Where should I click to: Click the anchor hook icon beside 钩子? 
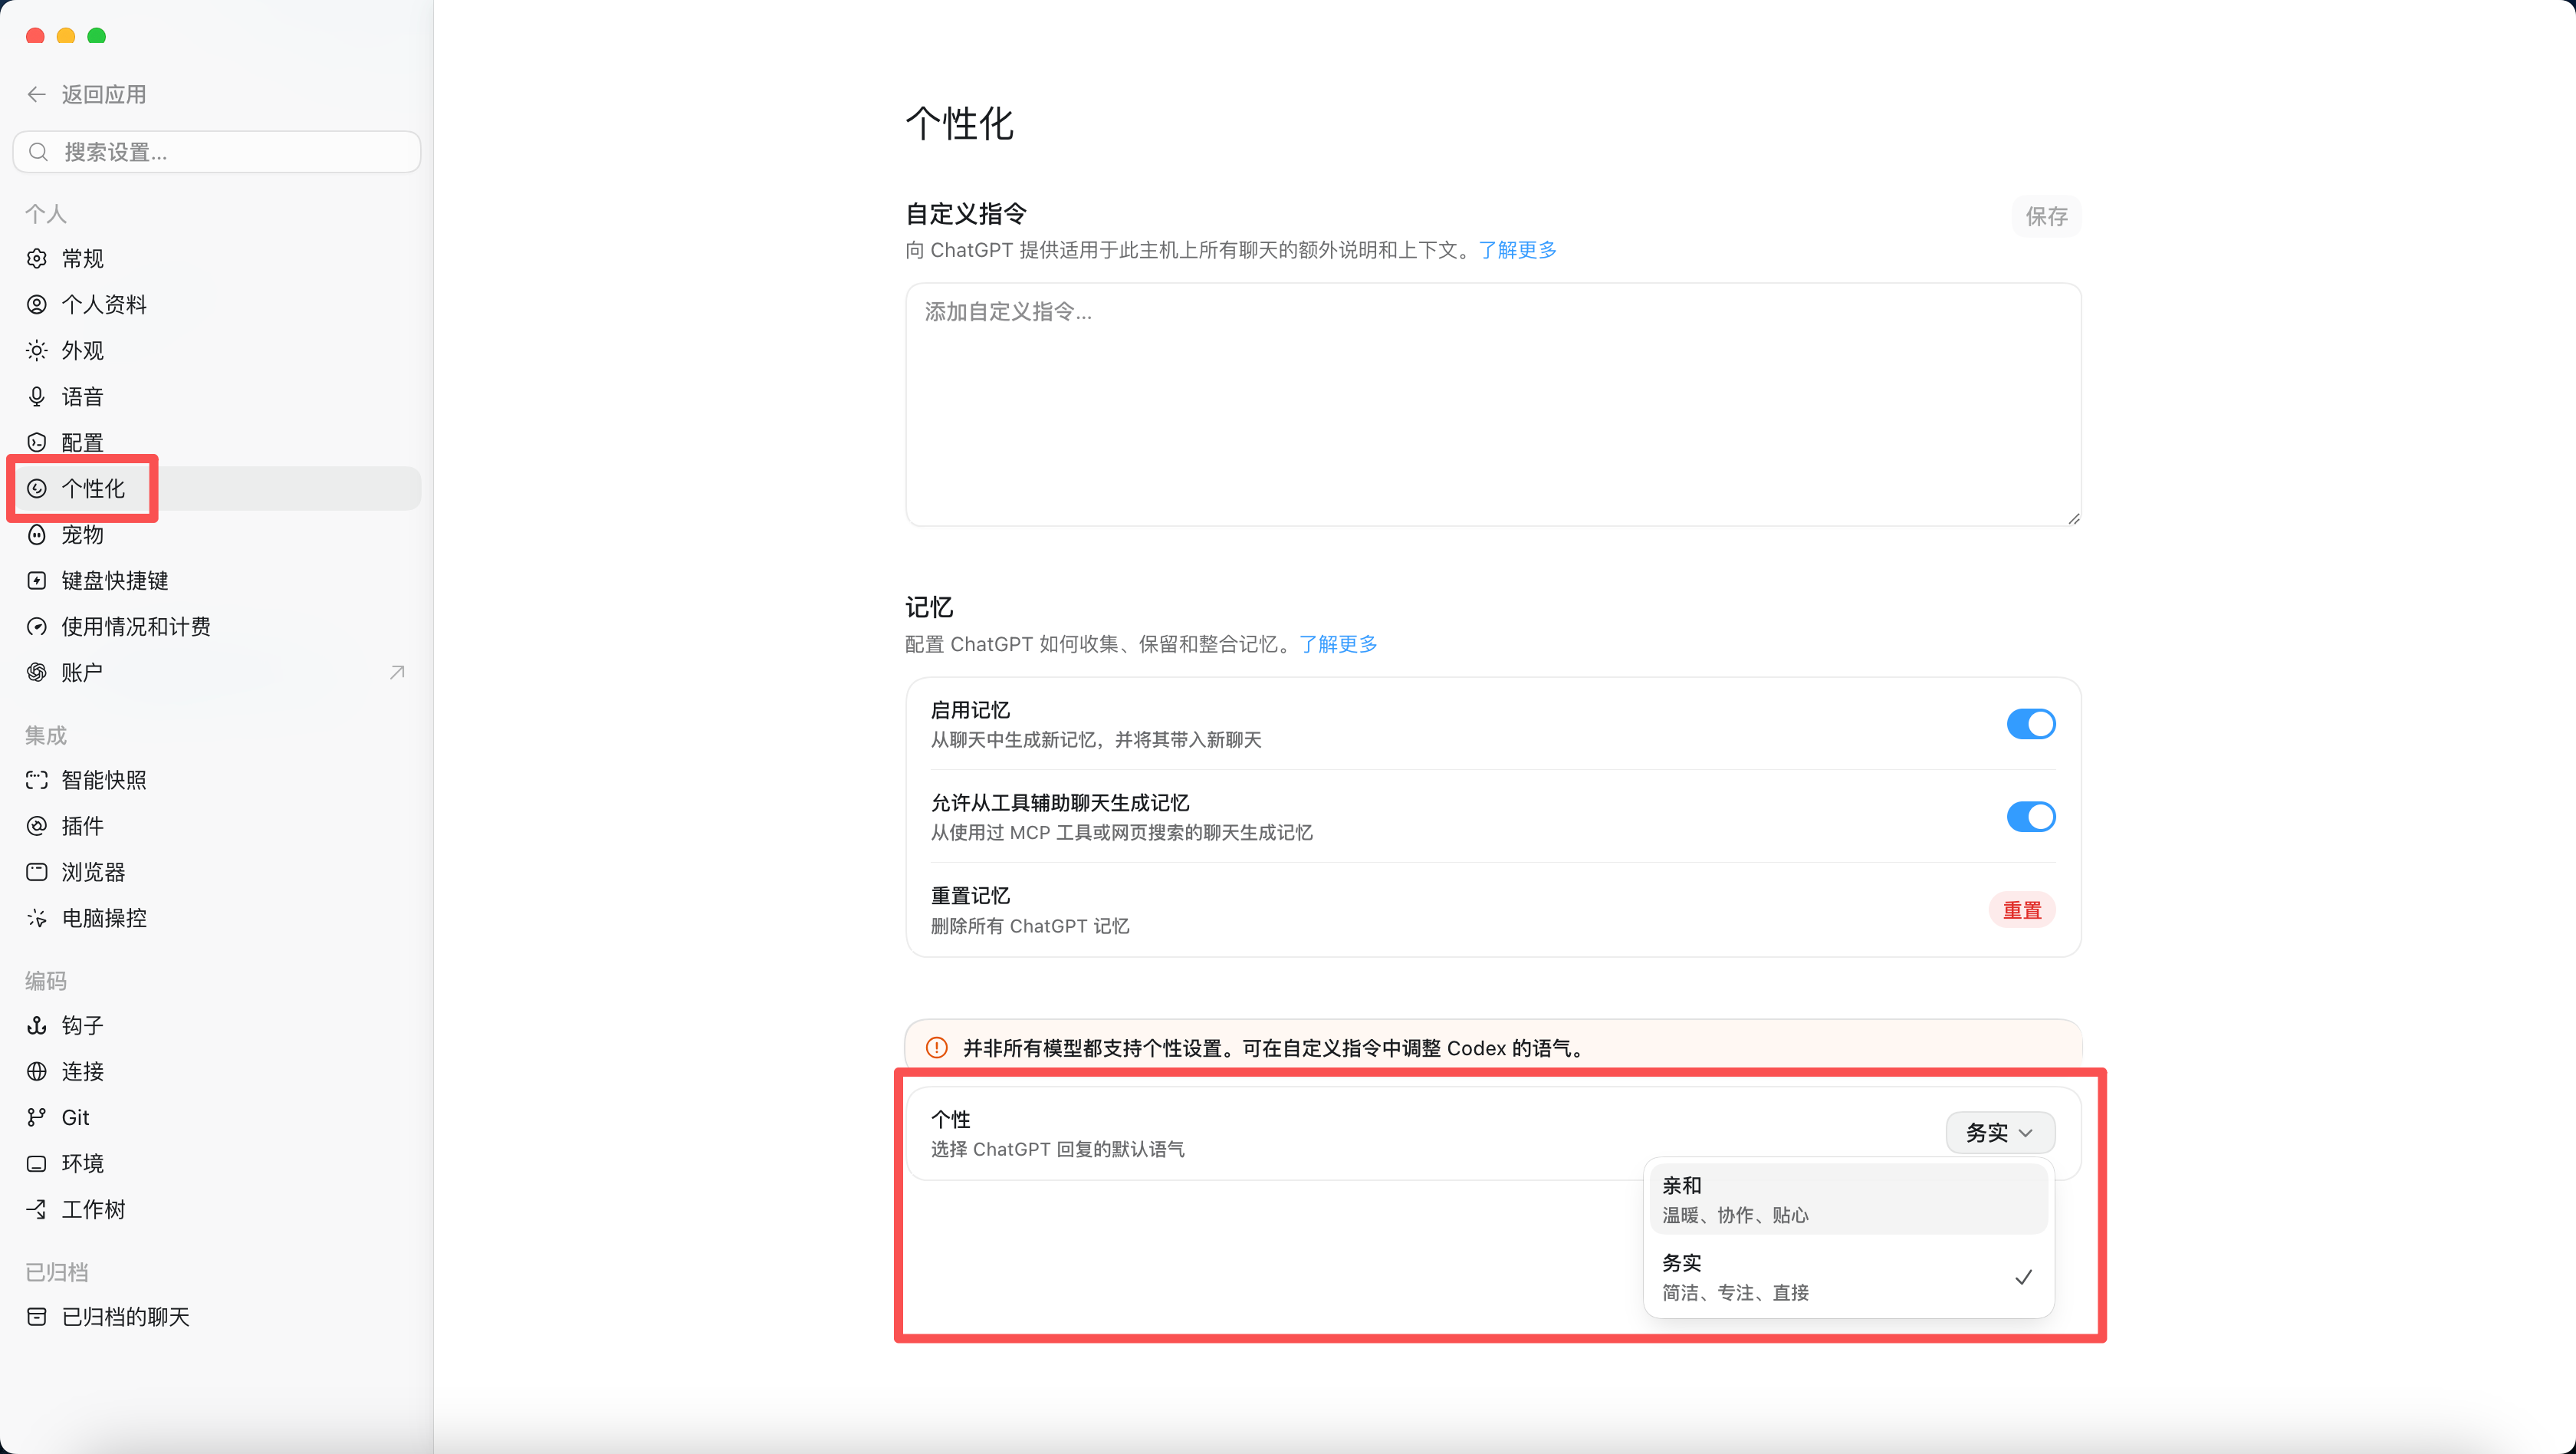(x=37, y=1025)
